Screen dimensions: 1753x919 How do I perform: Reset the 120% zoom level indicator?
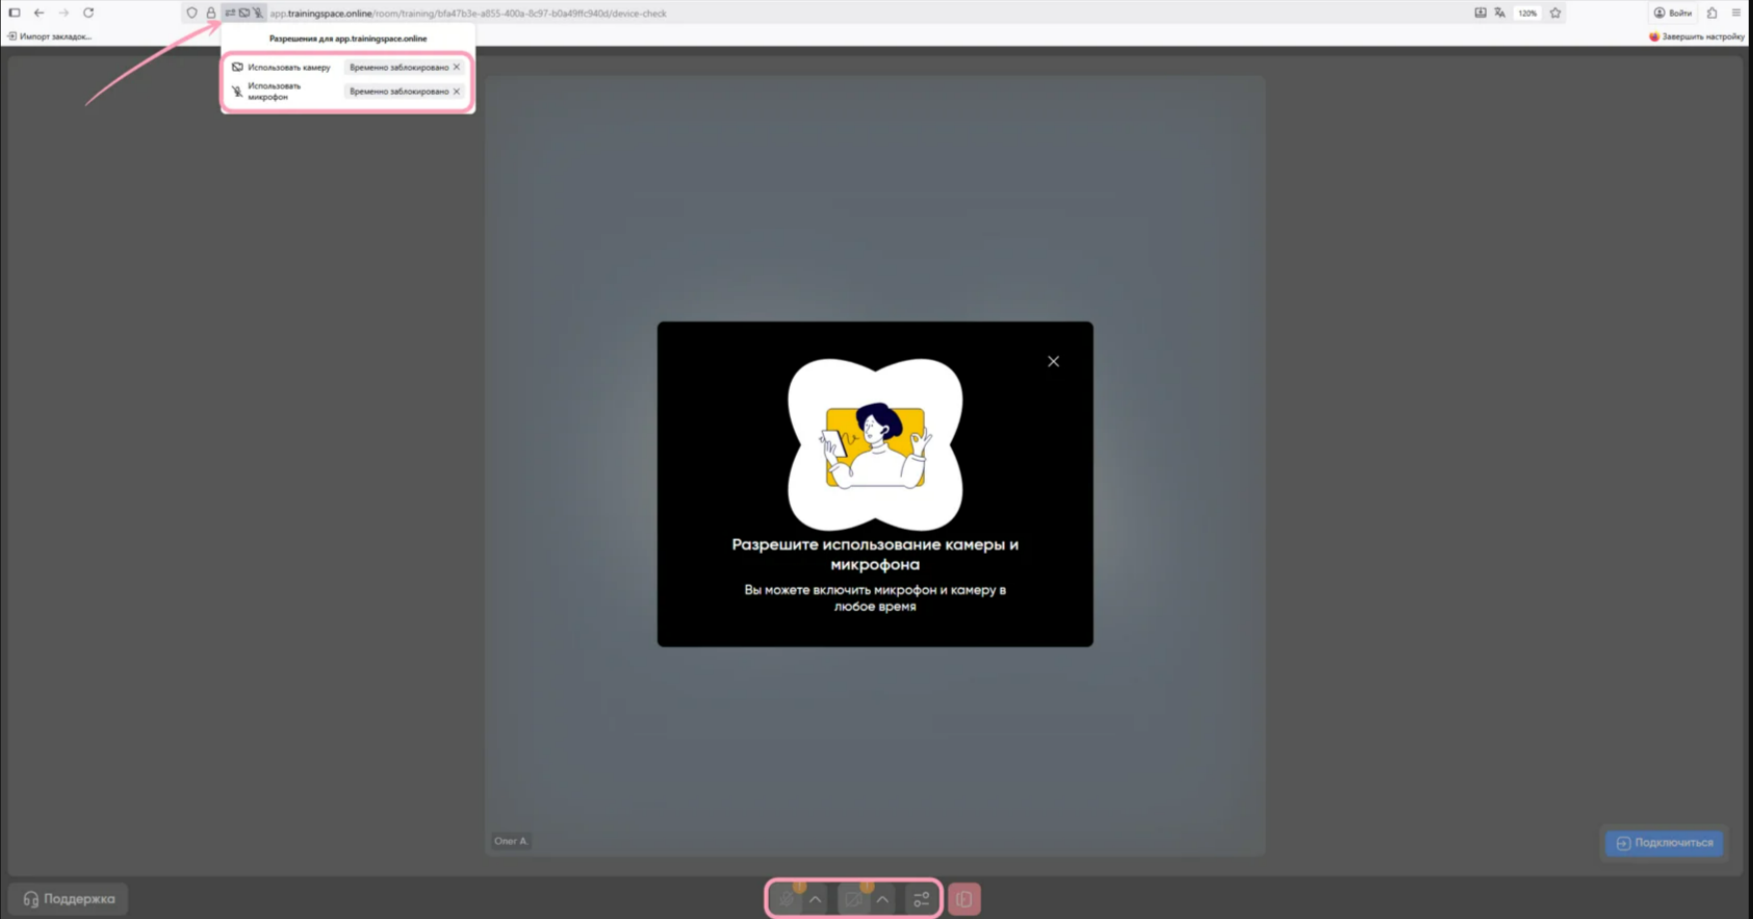coord(1527,13)
